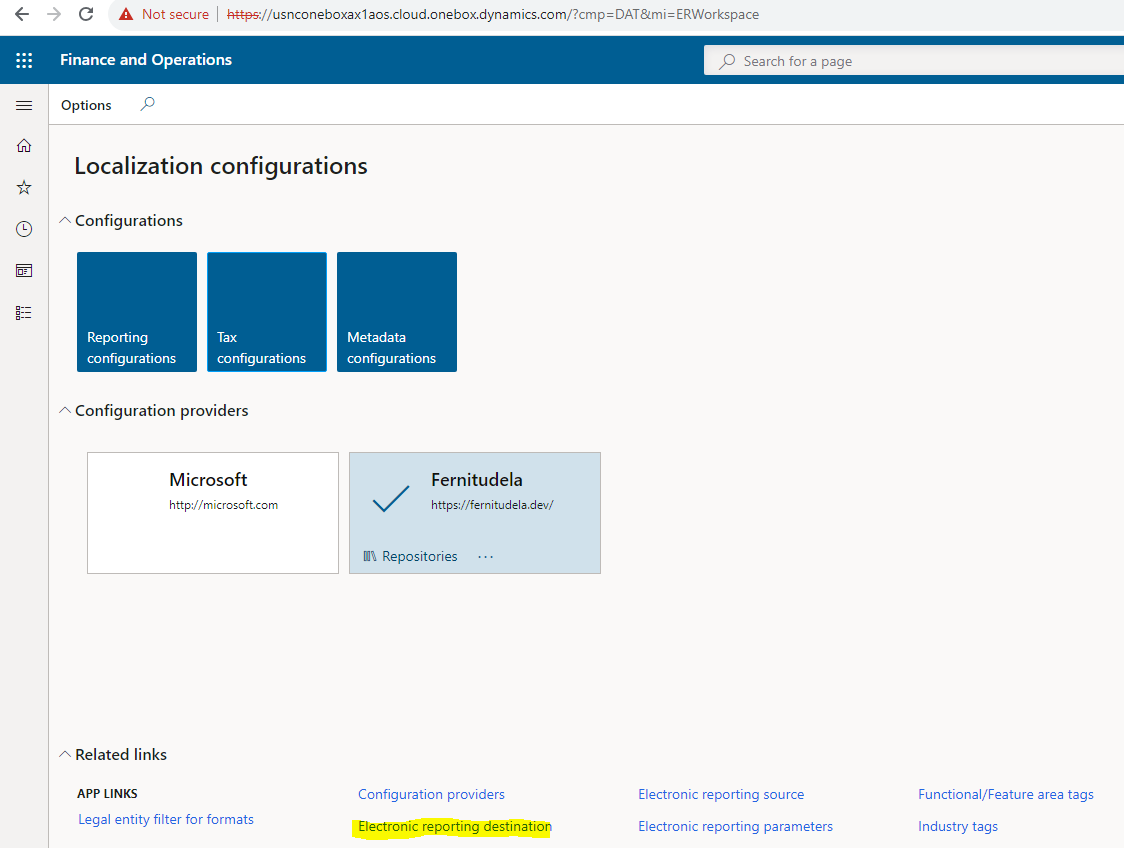1124x848 pixels.
Task: Collapse the Related links section
Action: [65, 754]
